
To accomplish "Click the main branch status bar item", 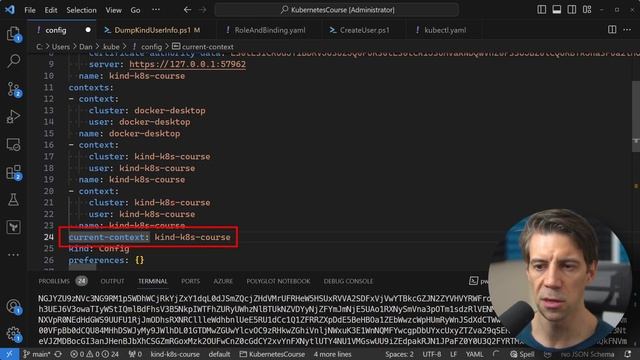I will pyautogui.click(x=37, y=354).
